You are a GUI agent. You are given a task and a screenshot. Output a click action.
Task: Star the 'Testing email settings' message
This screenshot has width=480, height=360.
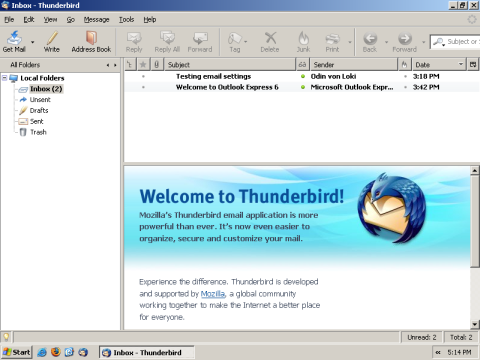pyautogui.click(x=143, y=76)
